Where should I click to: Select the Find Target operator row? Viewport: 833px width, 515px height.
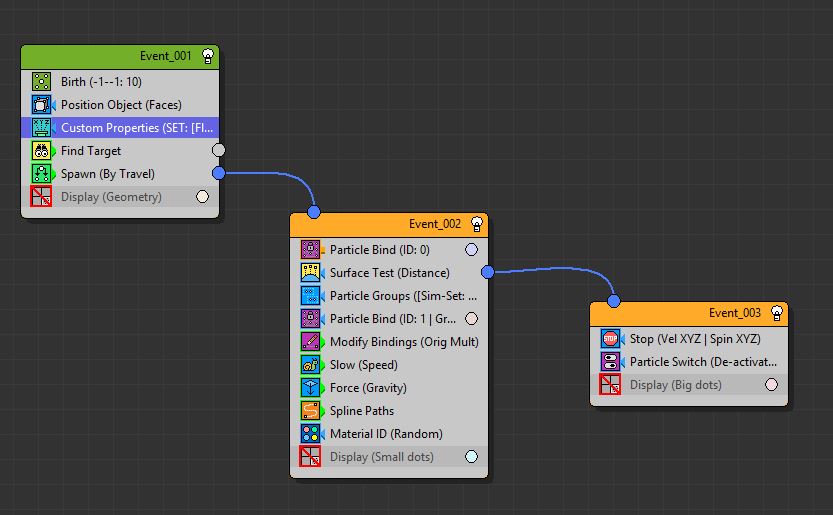[120, 151]
